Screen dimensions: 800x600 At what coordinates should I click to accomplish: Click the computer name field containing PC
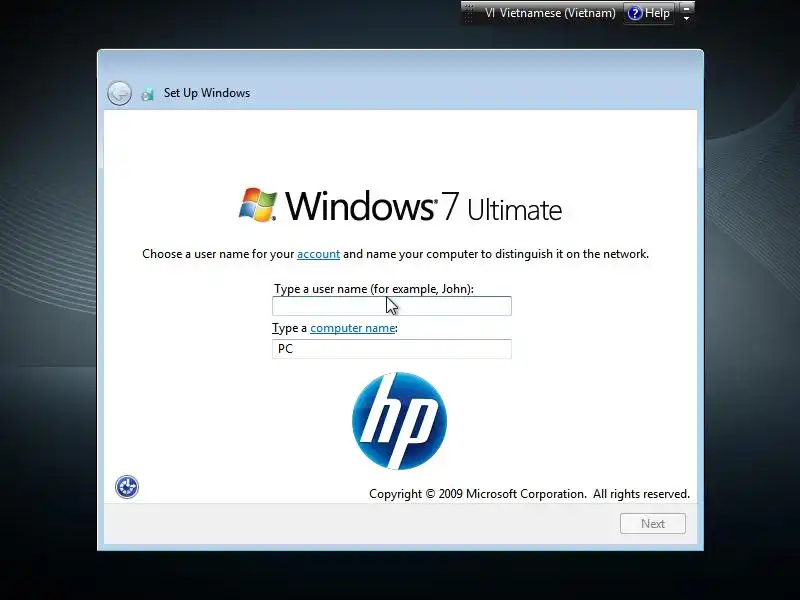coord(392,349)
